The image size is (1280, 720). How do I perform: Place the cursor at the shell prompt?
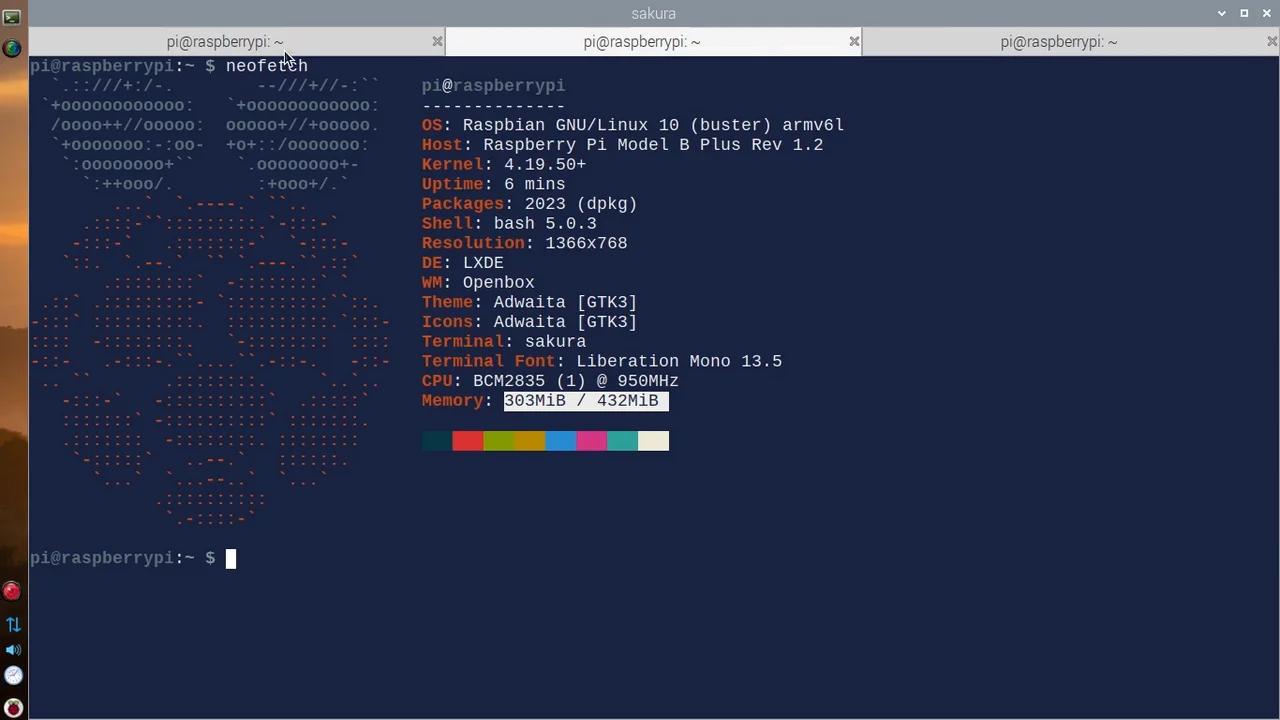(230, 558)
